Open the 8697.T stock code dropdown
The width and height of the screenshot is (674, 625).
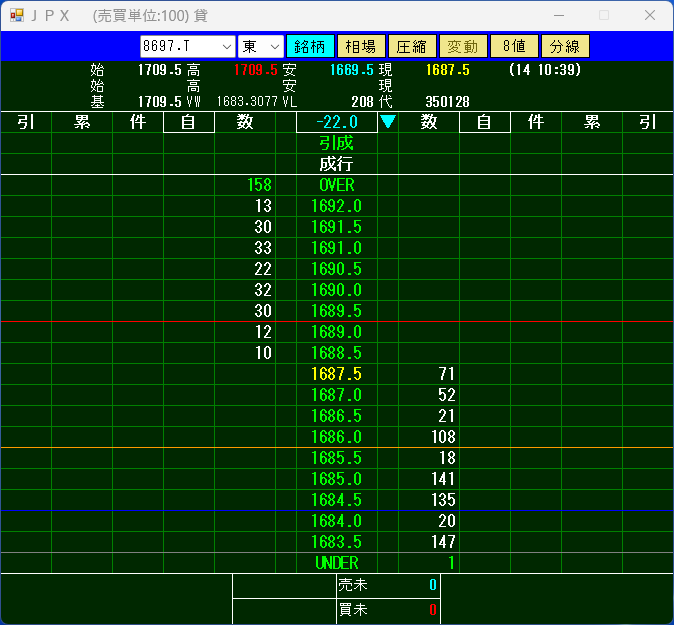225,47
